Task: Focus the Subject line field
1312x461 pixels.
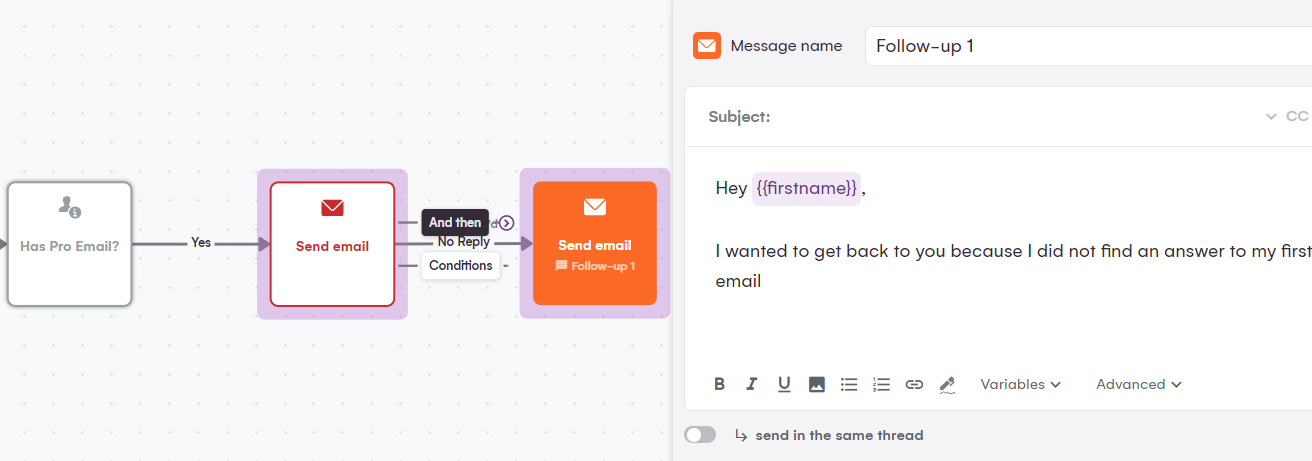Action: coord(1010,117)
